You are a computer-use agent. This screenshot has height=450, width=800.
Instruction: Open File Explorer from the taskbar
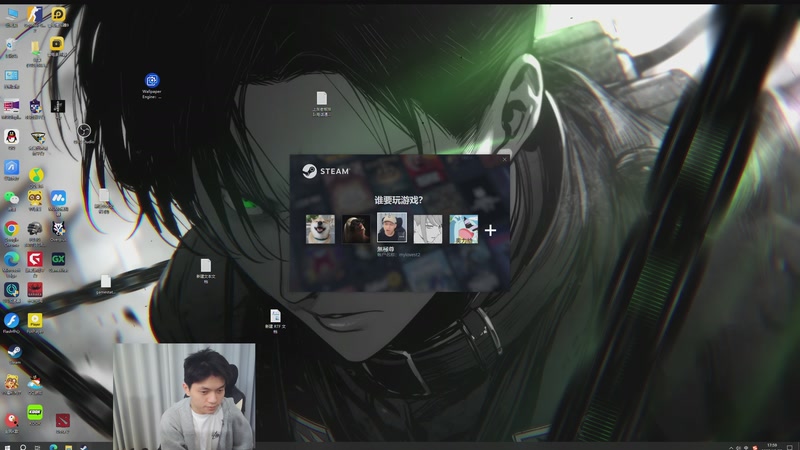click(x=68, y=447)
